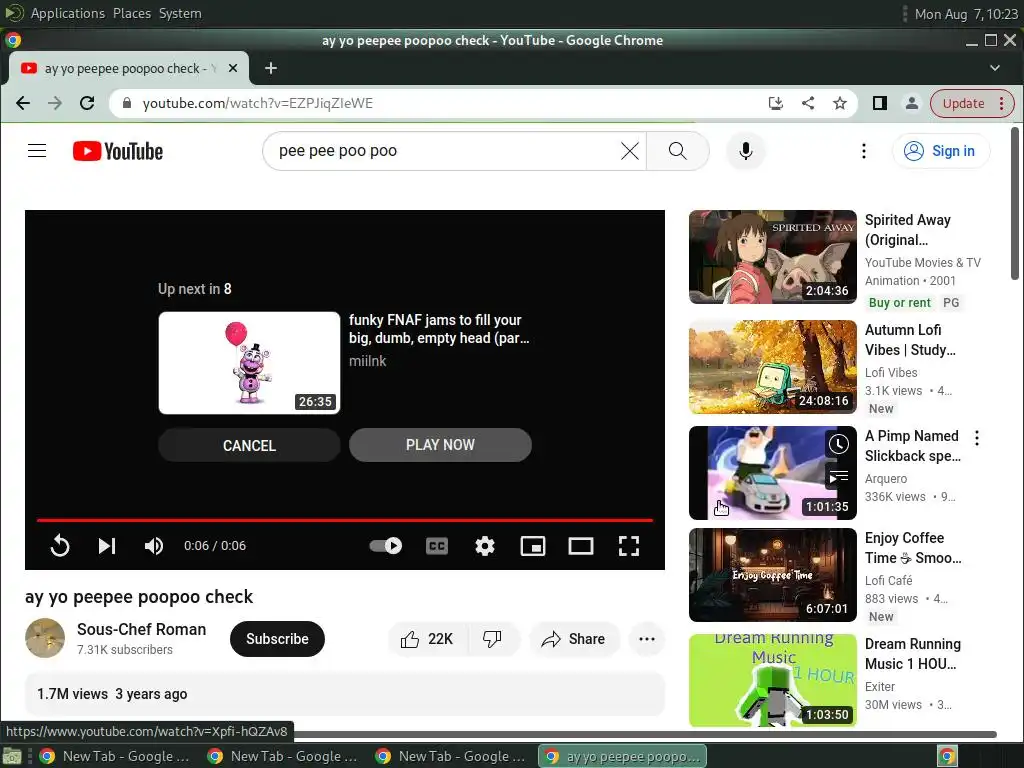
Task: Click PLAY NOW for next video
Action: click(x=440, y=445)
